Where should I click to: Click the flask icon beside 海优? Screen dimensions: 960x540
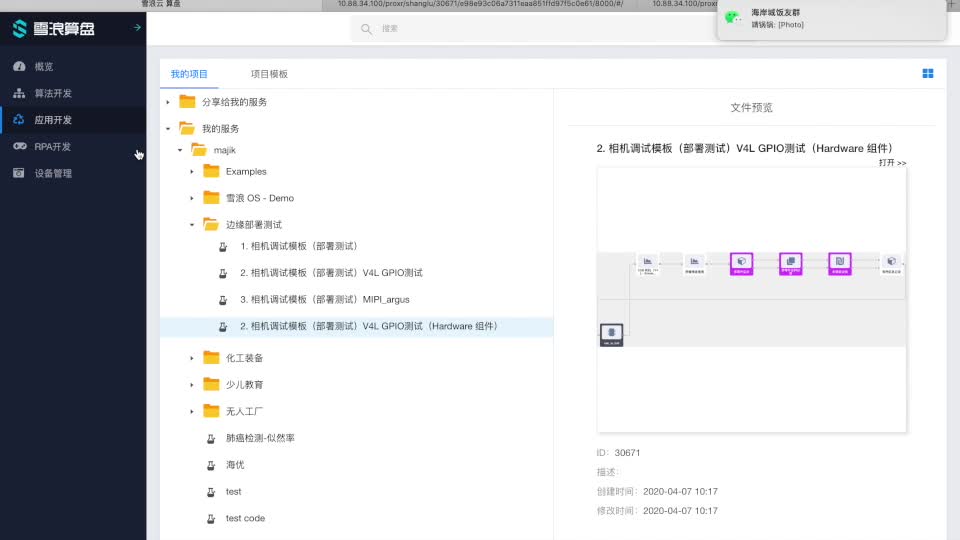click(211, 465)
